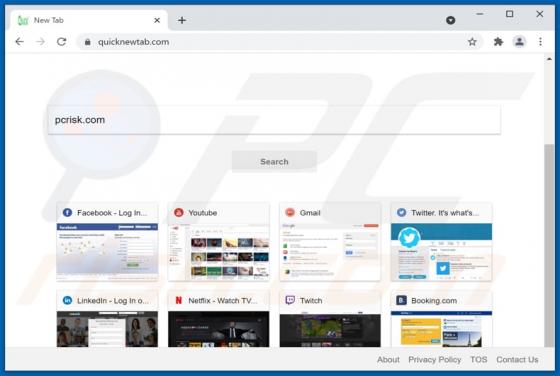Open the user profile avatar icon
This screenshot has width=560, height=376.
519,42
